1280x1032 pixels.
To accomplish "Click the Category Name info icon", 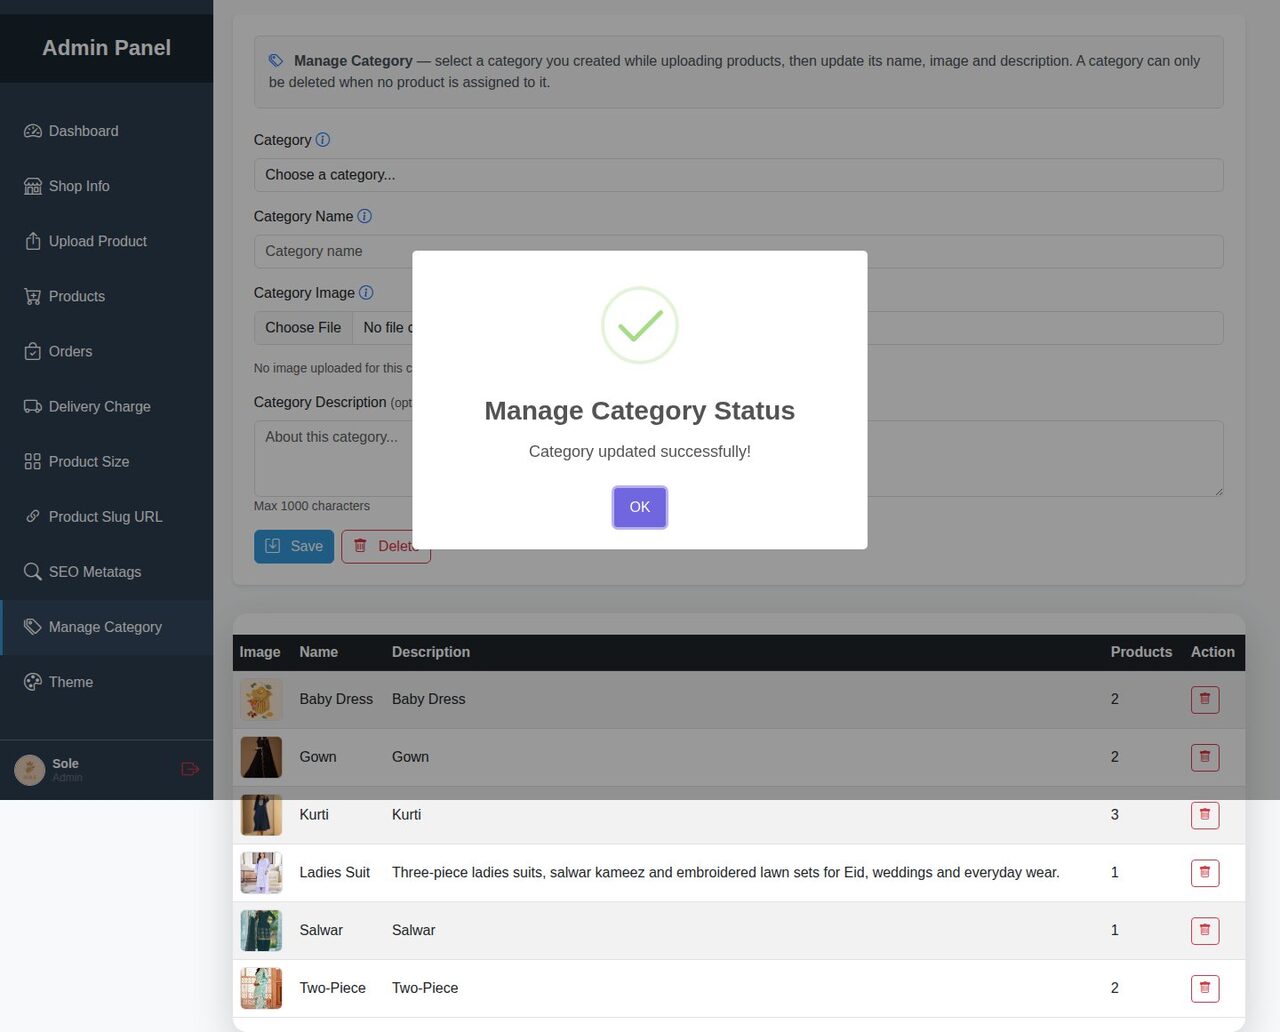I will [x=365, y=216].
